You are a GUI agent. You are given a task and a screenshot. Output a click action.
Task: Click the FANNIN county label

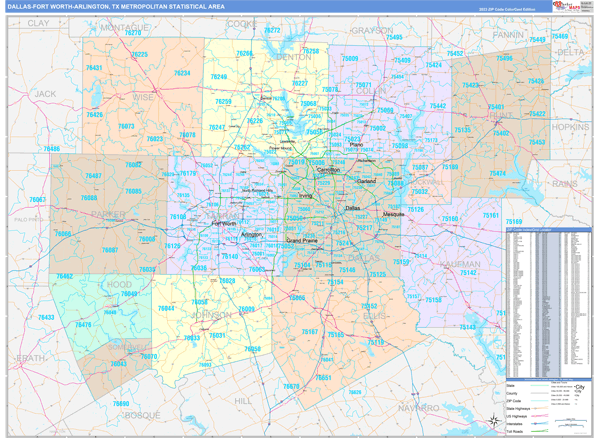508,35
